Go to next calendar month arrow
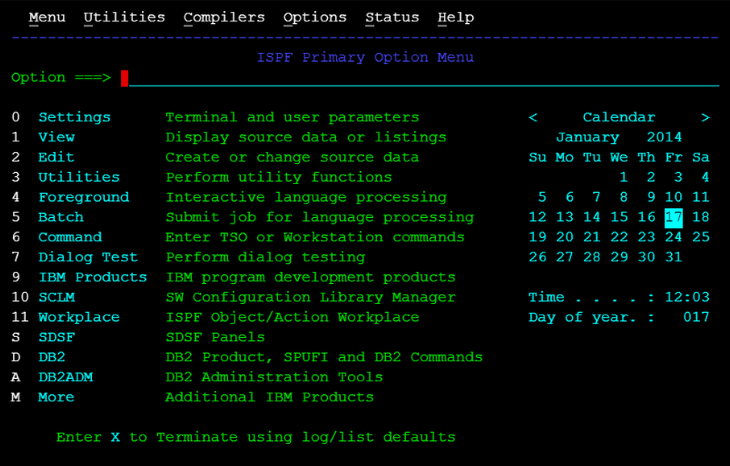730x466 pixels. (706, 117)
